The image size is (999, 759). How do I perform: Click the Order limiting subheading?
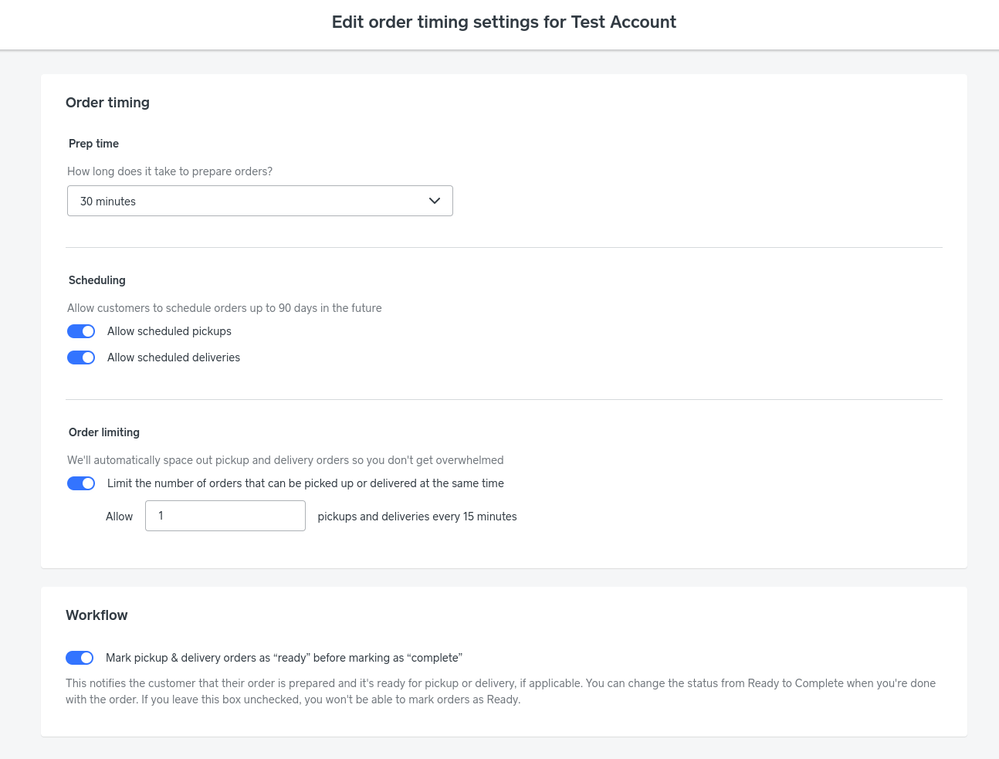[104, 432]
